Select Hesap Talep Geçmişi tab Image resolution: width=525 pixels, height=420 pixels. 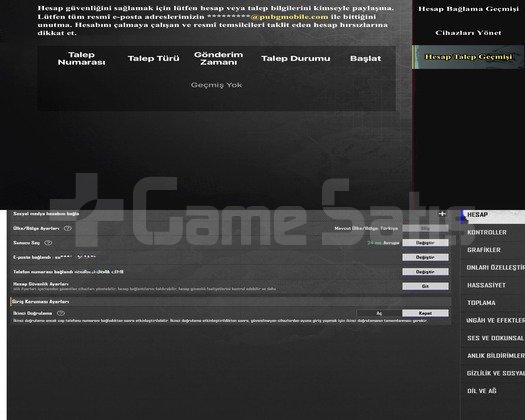468,57
